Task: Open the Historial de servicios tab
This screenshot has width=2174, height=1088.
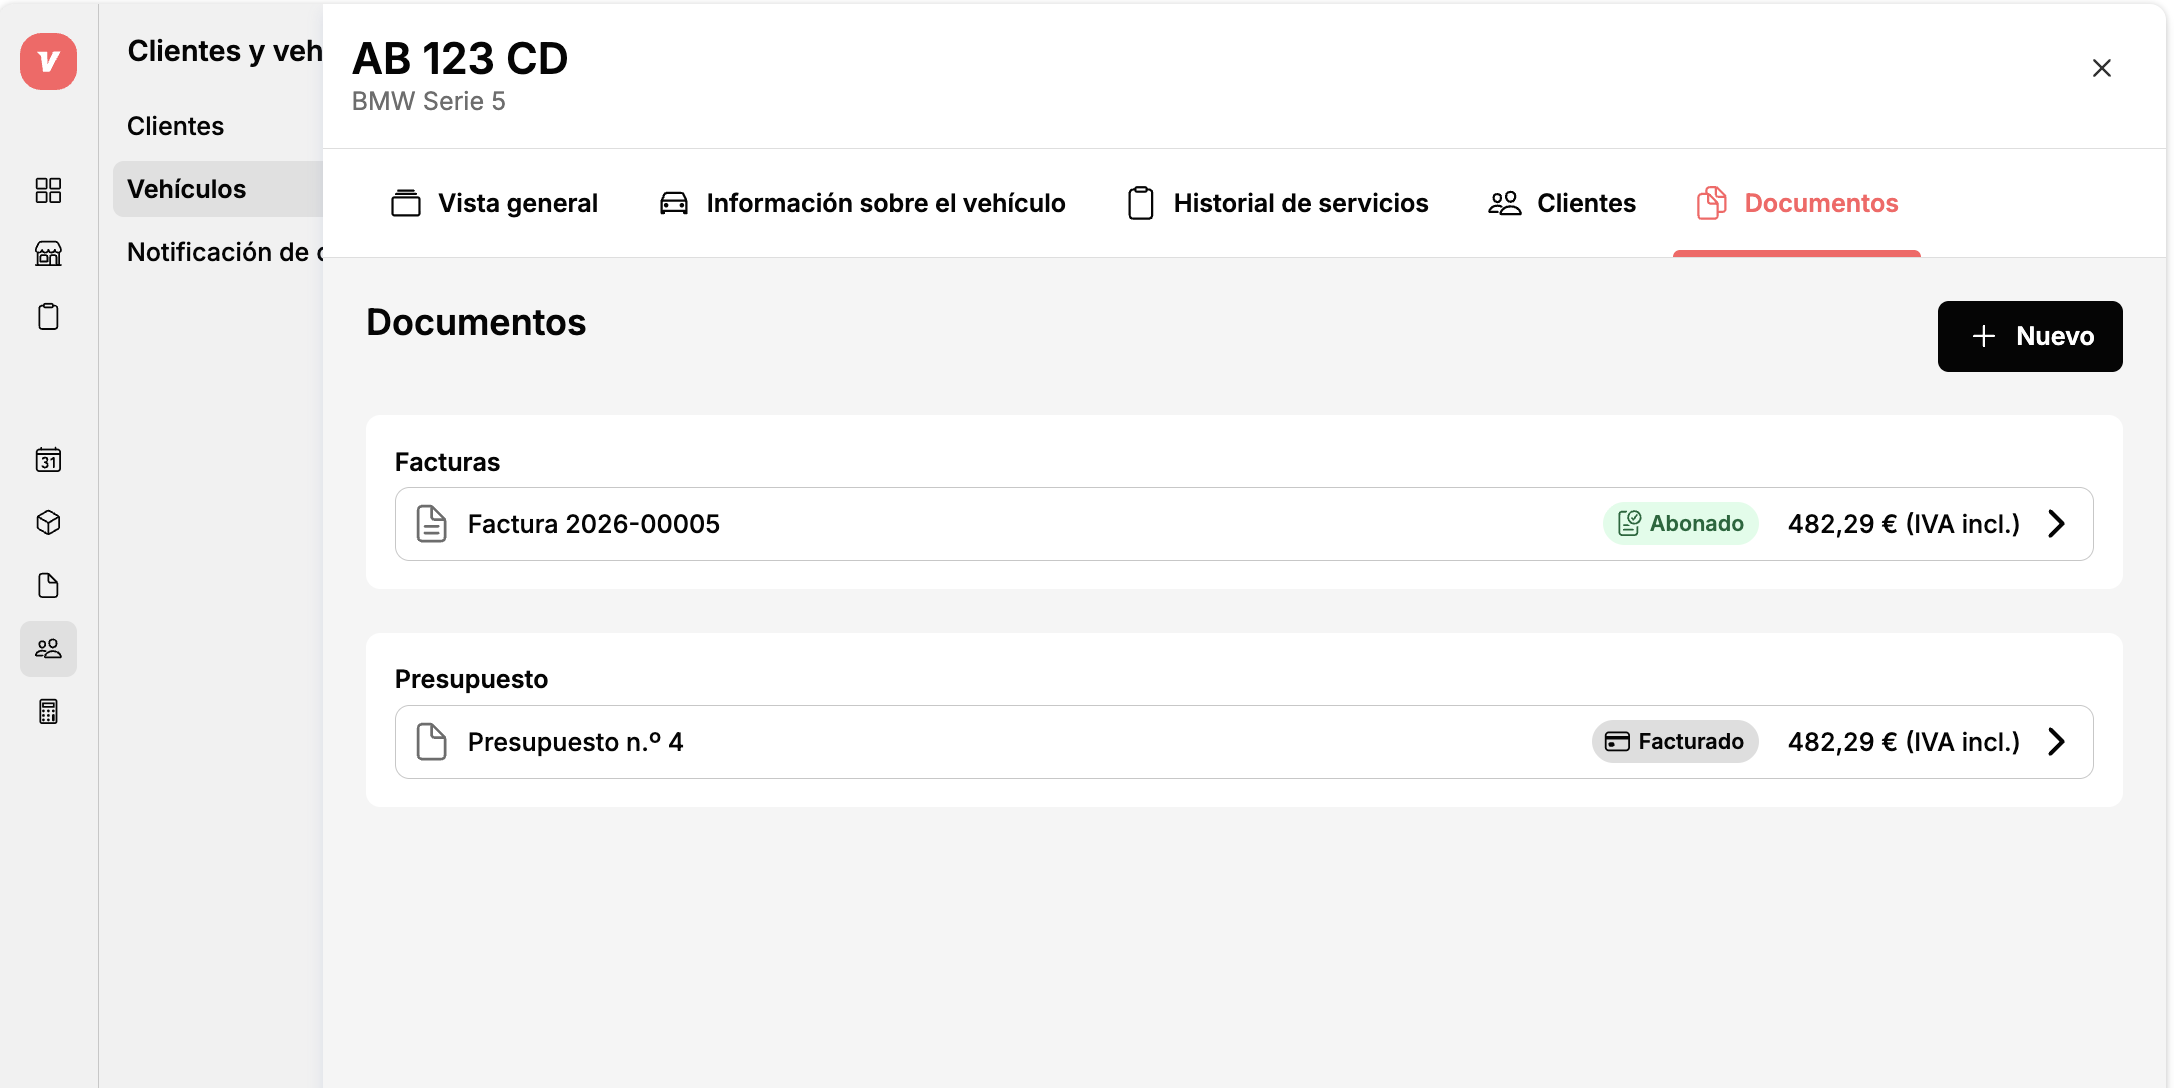Action: (x=1278, y=203)
